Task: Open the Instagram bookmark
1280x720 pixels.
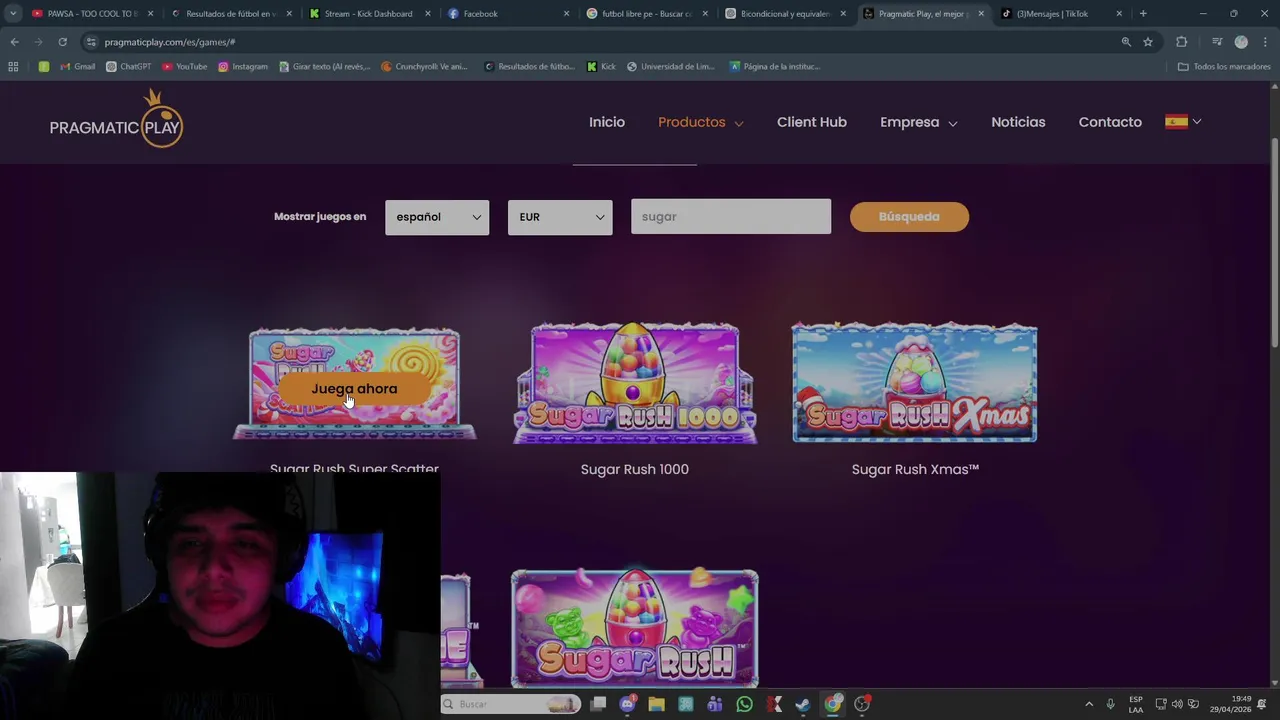Action: pos(243,67)
